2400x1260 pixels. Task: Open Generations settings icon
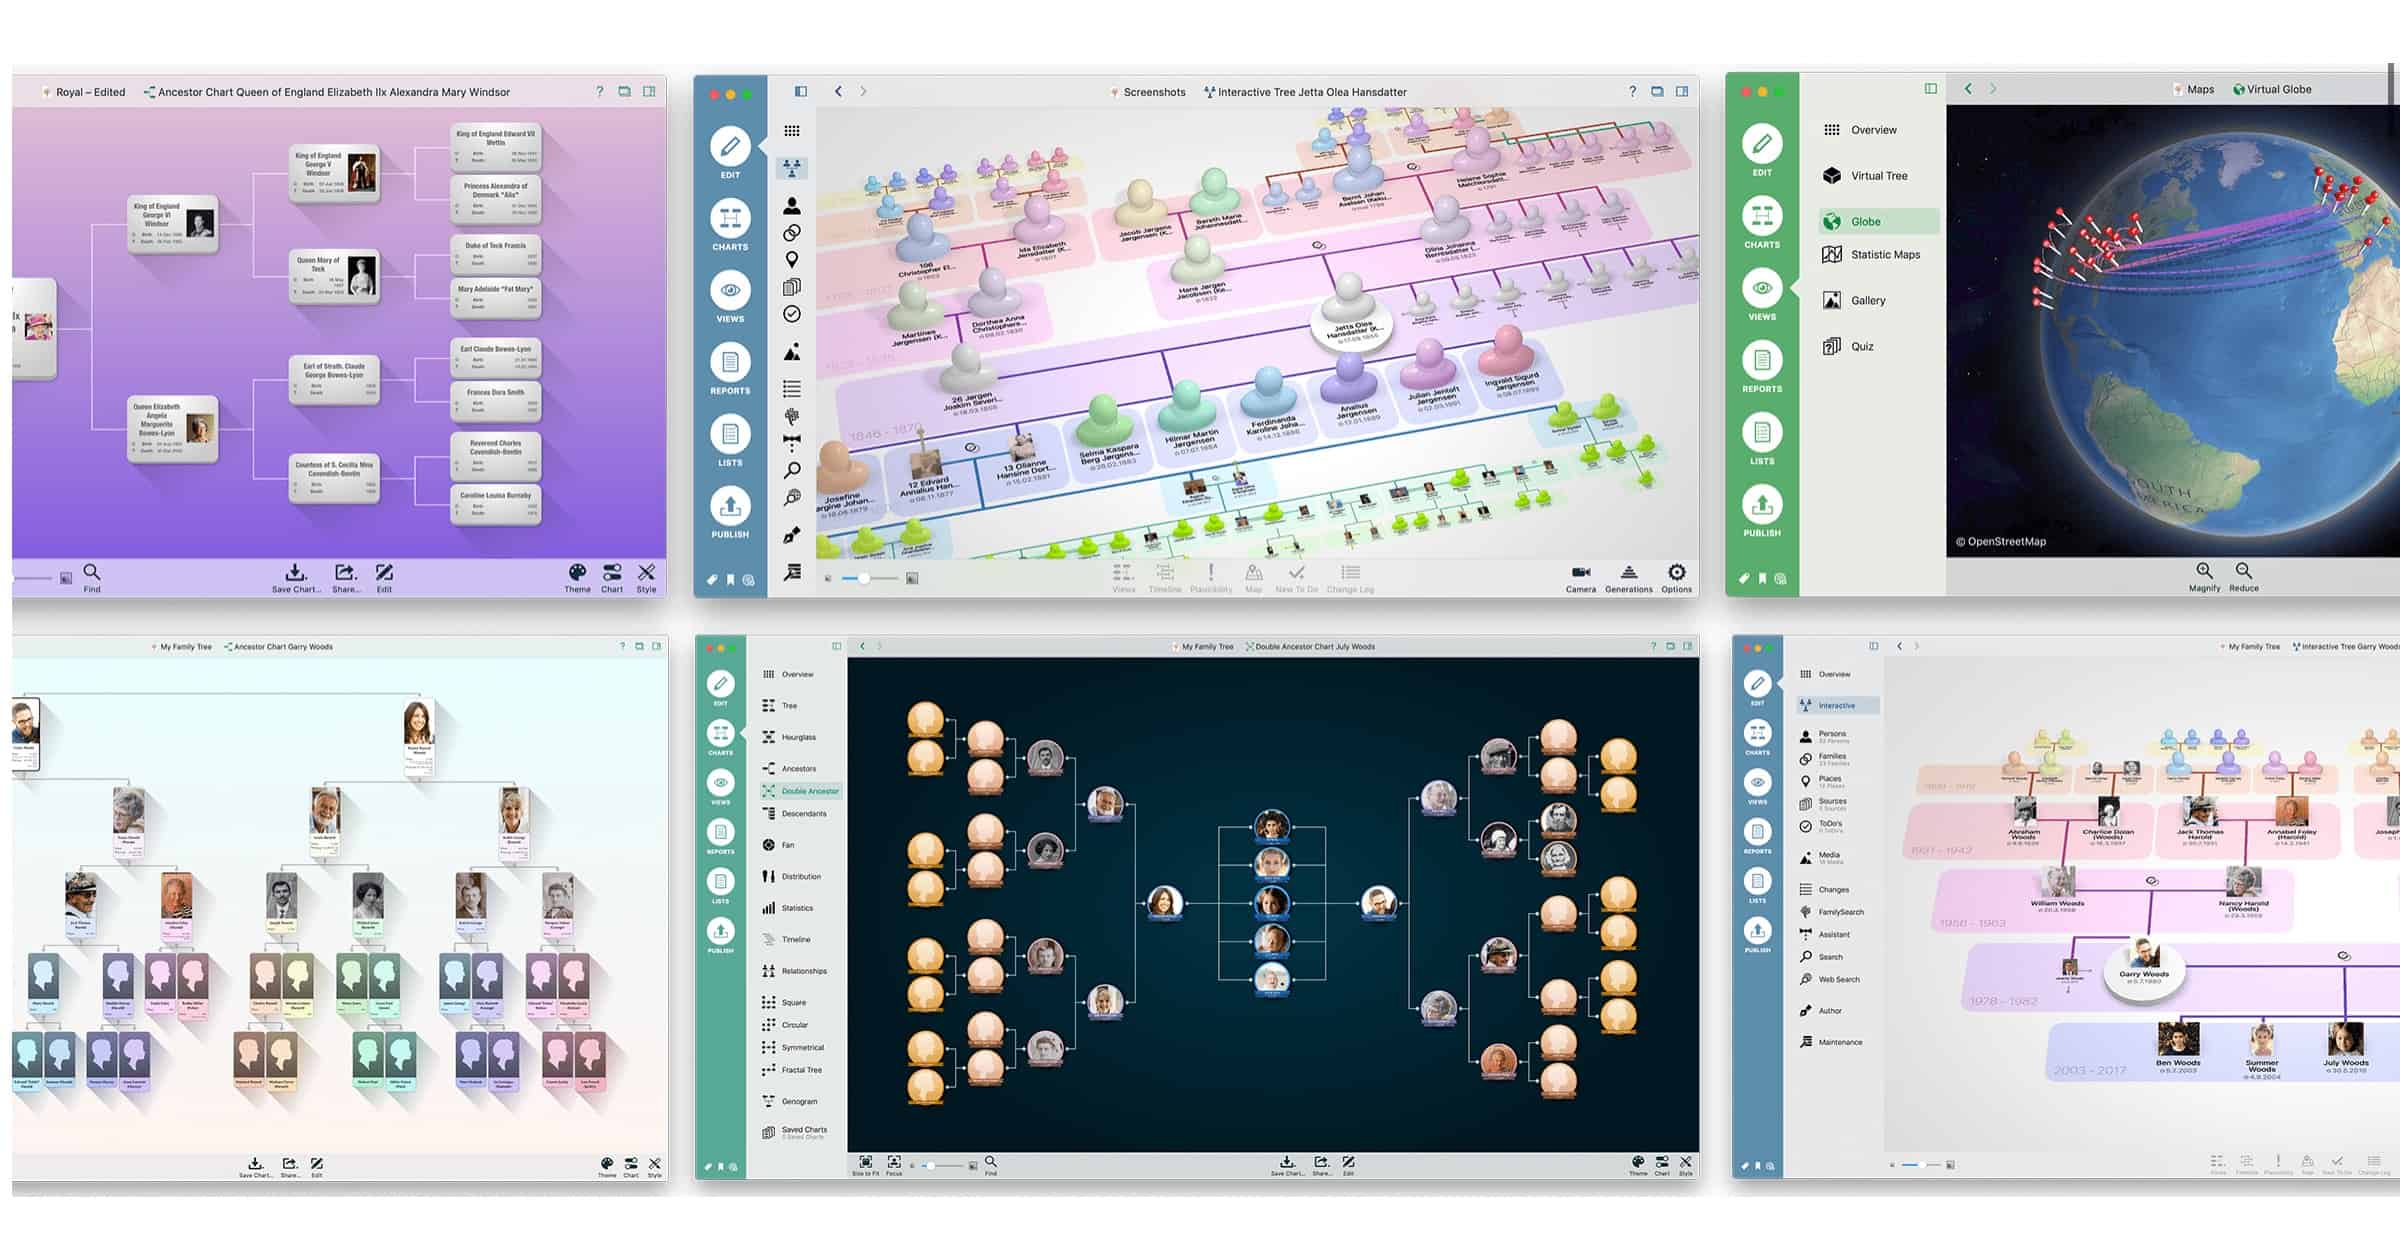tap(1628, 573)
